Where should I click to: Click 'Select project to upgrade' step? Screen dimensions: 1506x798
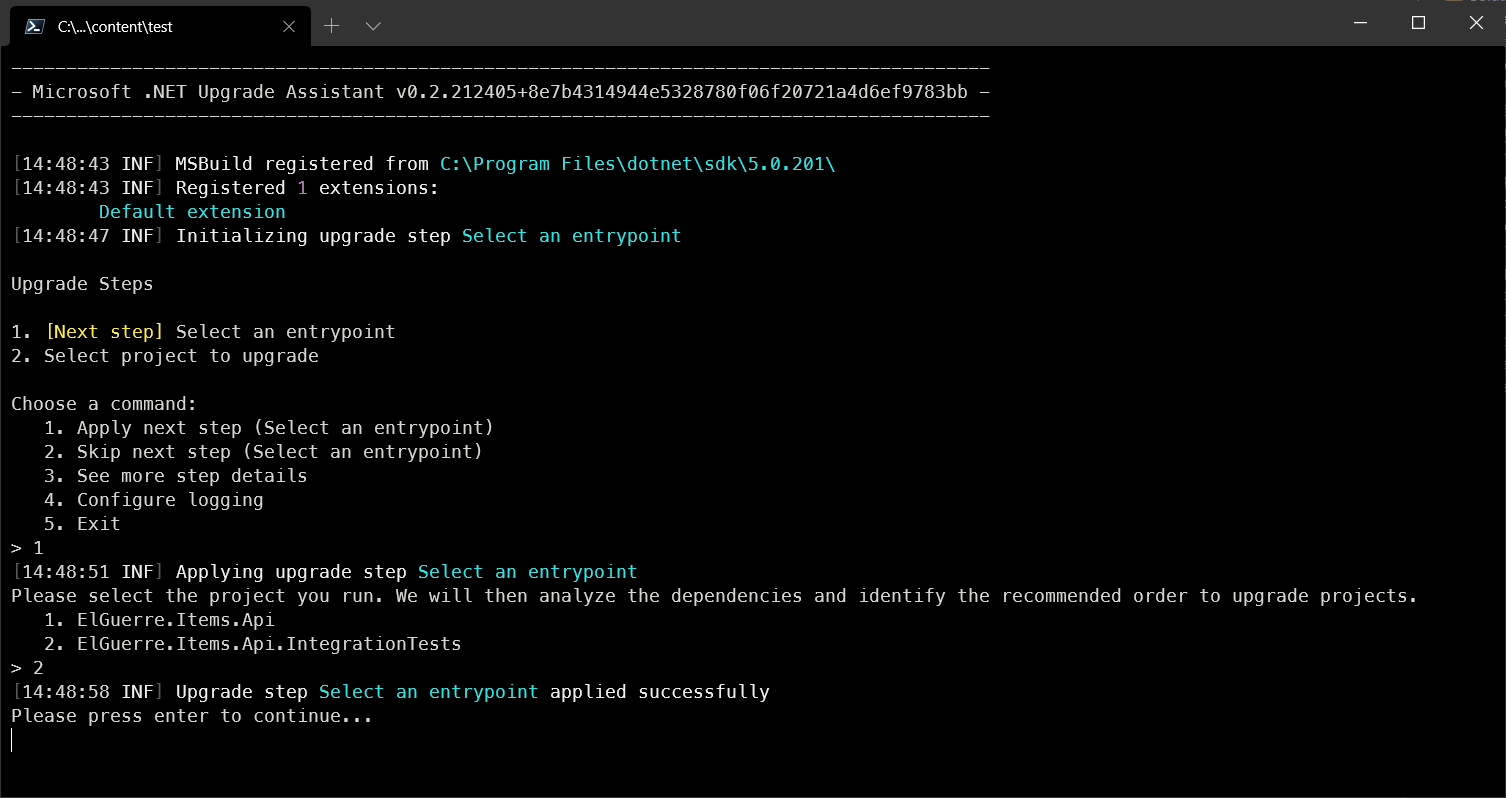click(181, 356)
